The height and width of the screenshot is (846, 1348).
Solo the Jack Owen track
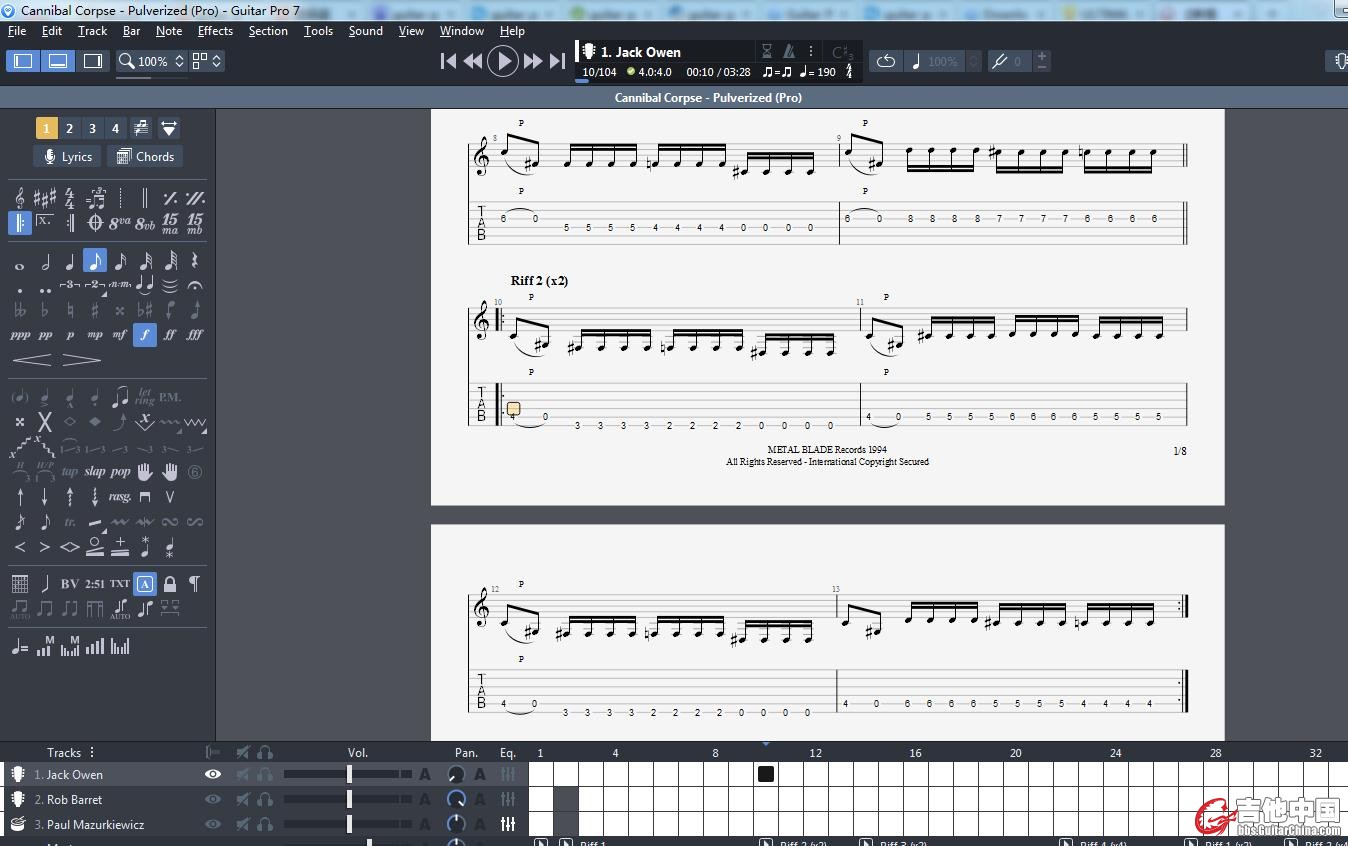[265, 775]
